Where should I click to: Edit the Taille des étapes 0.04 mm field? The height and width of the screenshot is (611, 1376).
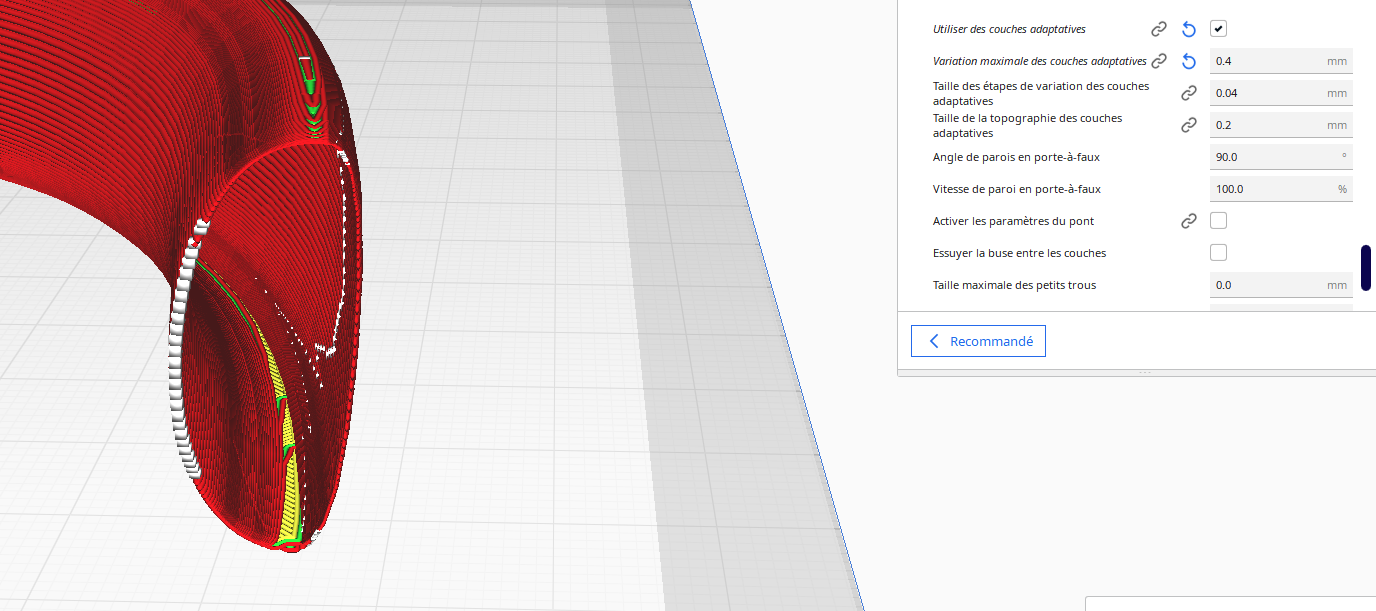click(1281, 93)
